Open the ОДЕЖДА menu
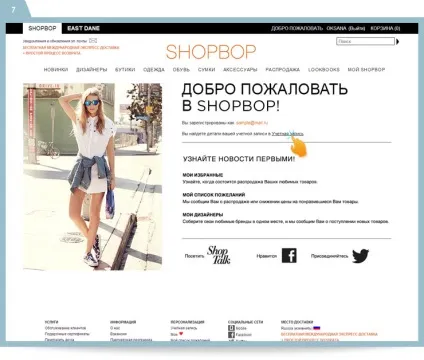The height and width of the screenshot is (360, 424). (x=154, y=70)
